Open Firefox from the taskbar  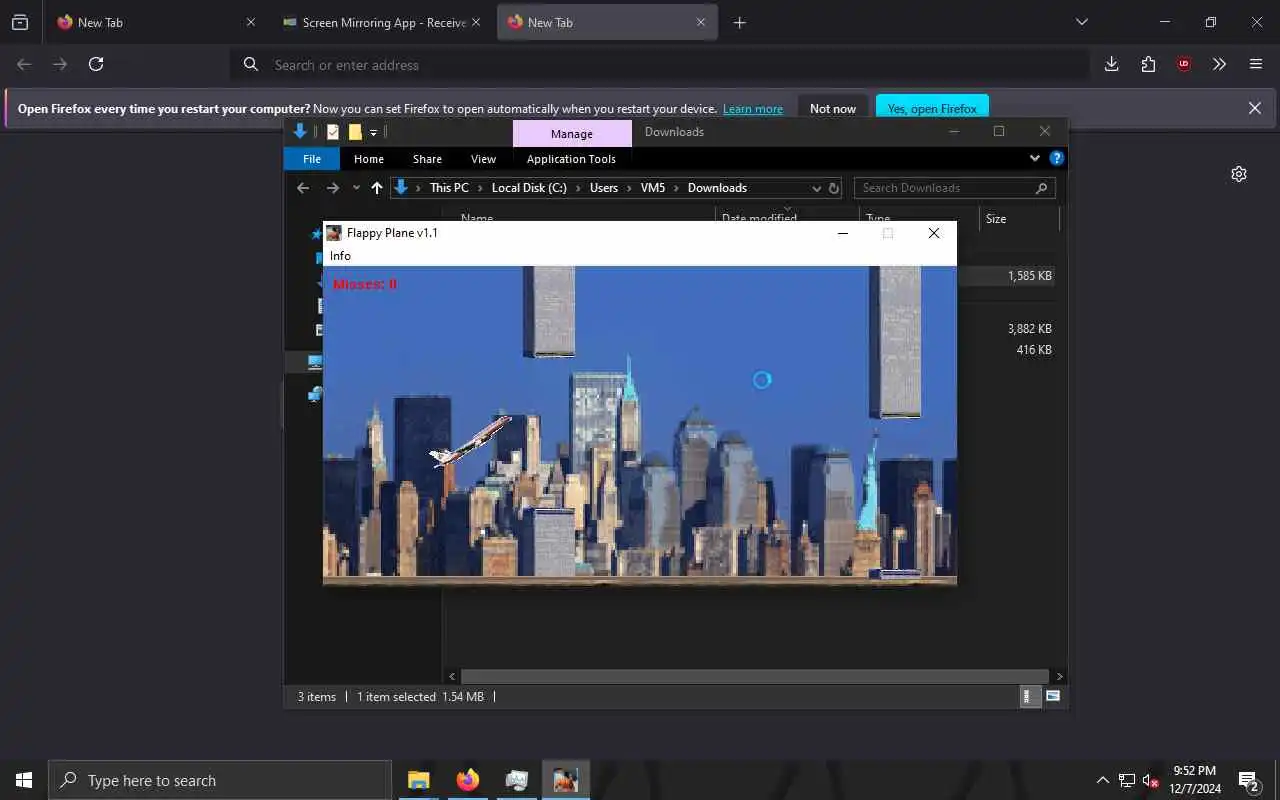(467, 780)
